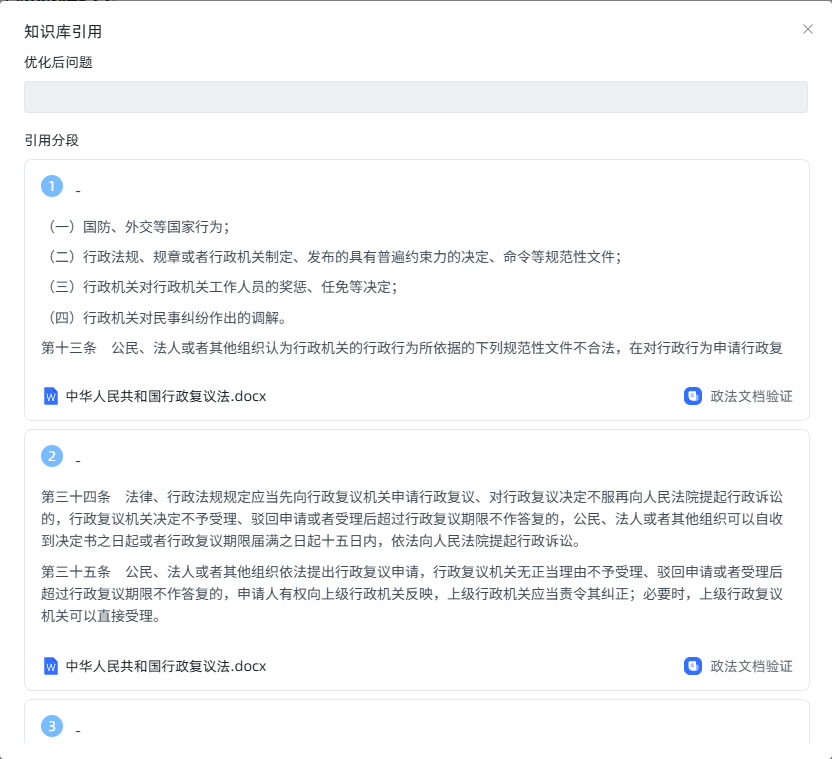832x759 pixels.
Task: Open Word file icon in citation 1
Action: click(51, 396)
